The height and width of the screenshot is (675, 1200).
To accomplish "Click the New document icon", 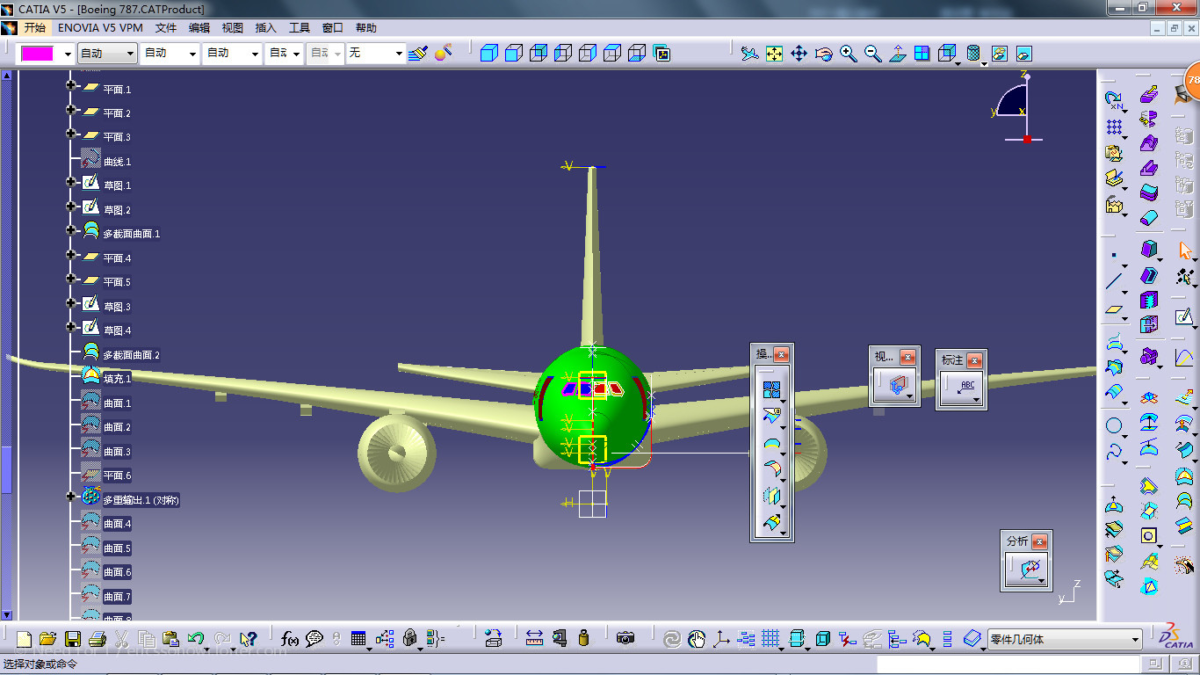I will 24,638.
